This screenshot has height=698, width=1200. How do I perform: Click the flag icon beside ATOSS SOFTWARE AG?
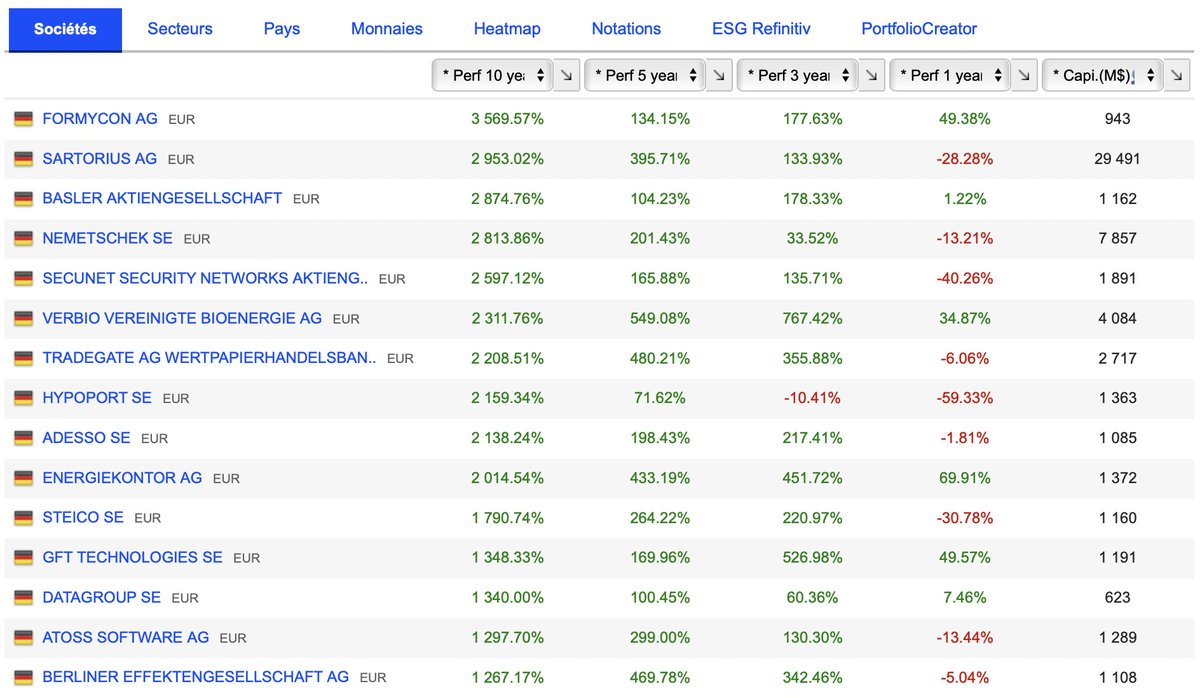pyautogui.click(x=23, y=637)
